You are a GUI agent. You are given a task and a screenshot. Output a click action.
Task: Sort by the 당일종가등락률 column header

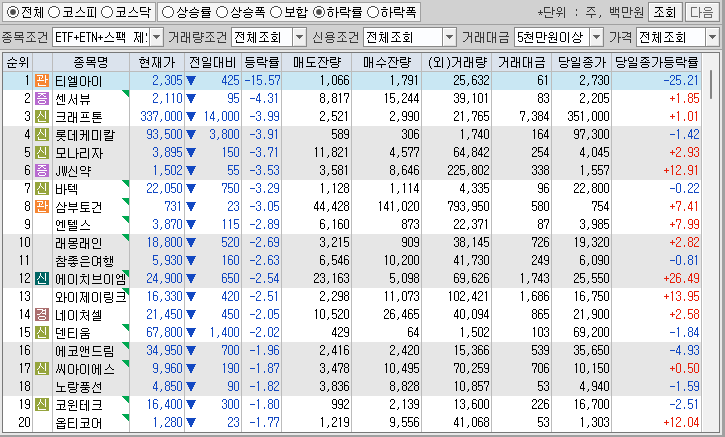coord(656,62)
